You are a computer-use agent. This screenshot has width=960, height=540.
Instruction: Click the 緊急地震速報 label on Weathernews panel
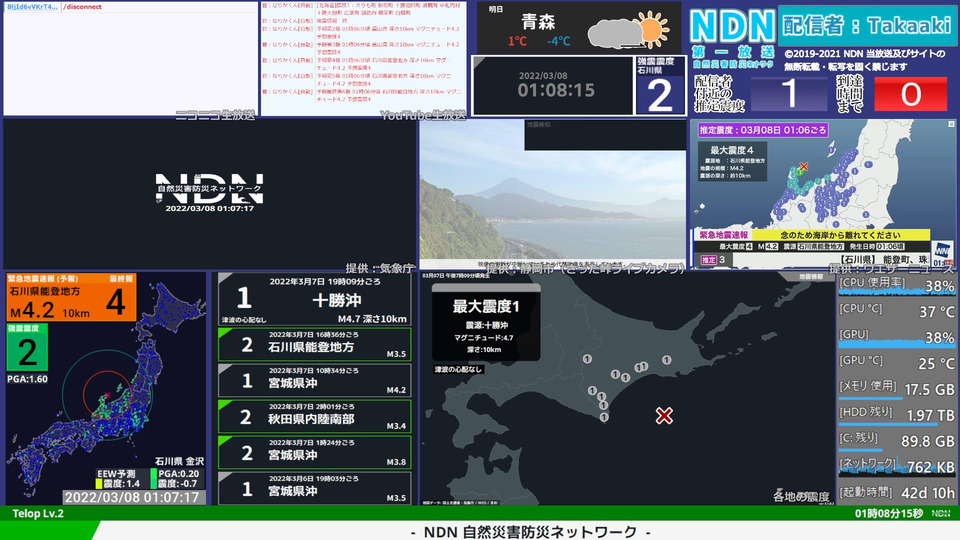[x=724, y=235]
